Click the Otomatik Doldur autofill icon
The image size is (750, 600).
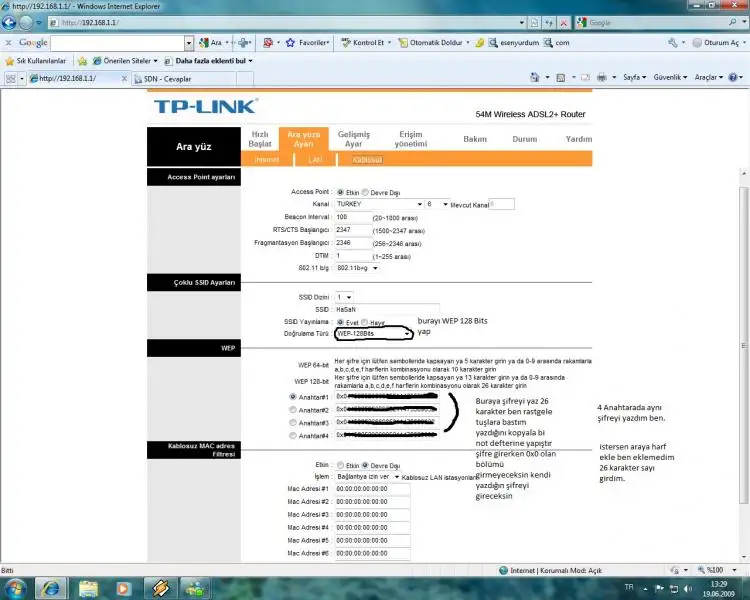click(403, 43)
